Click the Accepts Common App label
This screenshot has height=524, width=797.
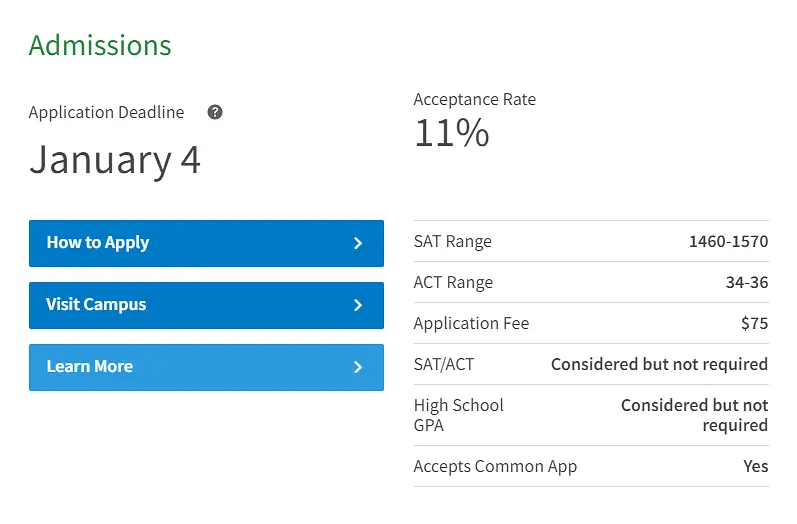coord(495,466)
